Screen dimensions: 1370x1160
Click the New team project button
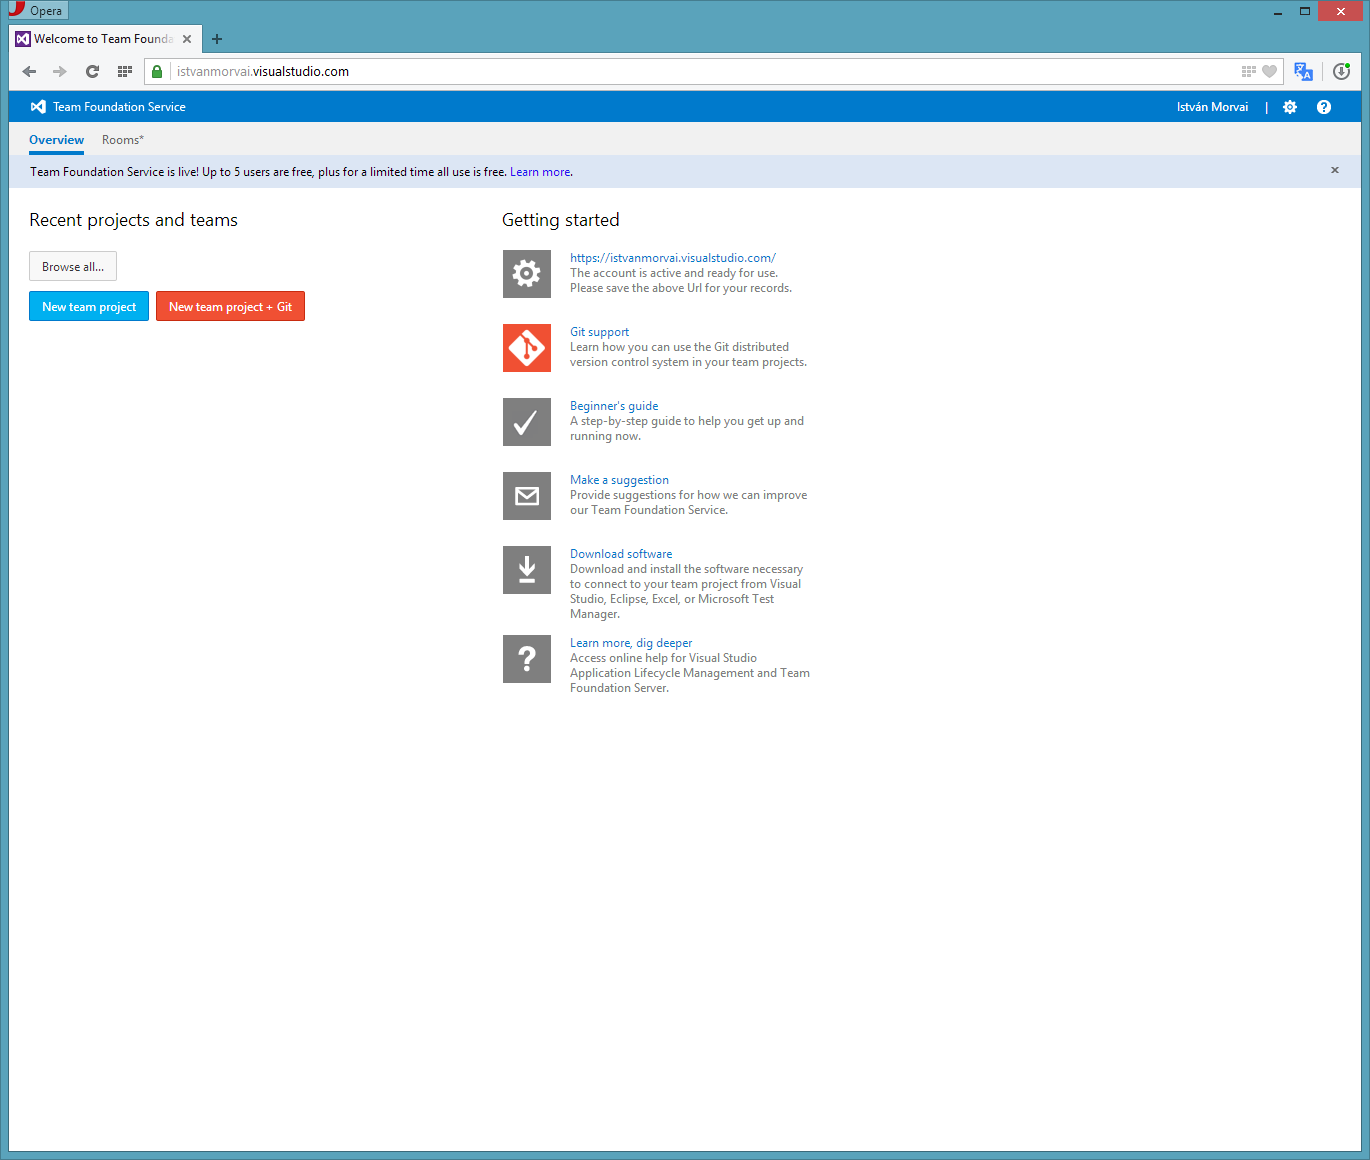[x=89, y=306]
